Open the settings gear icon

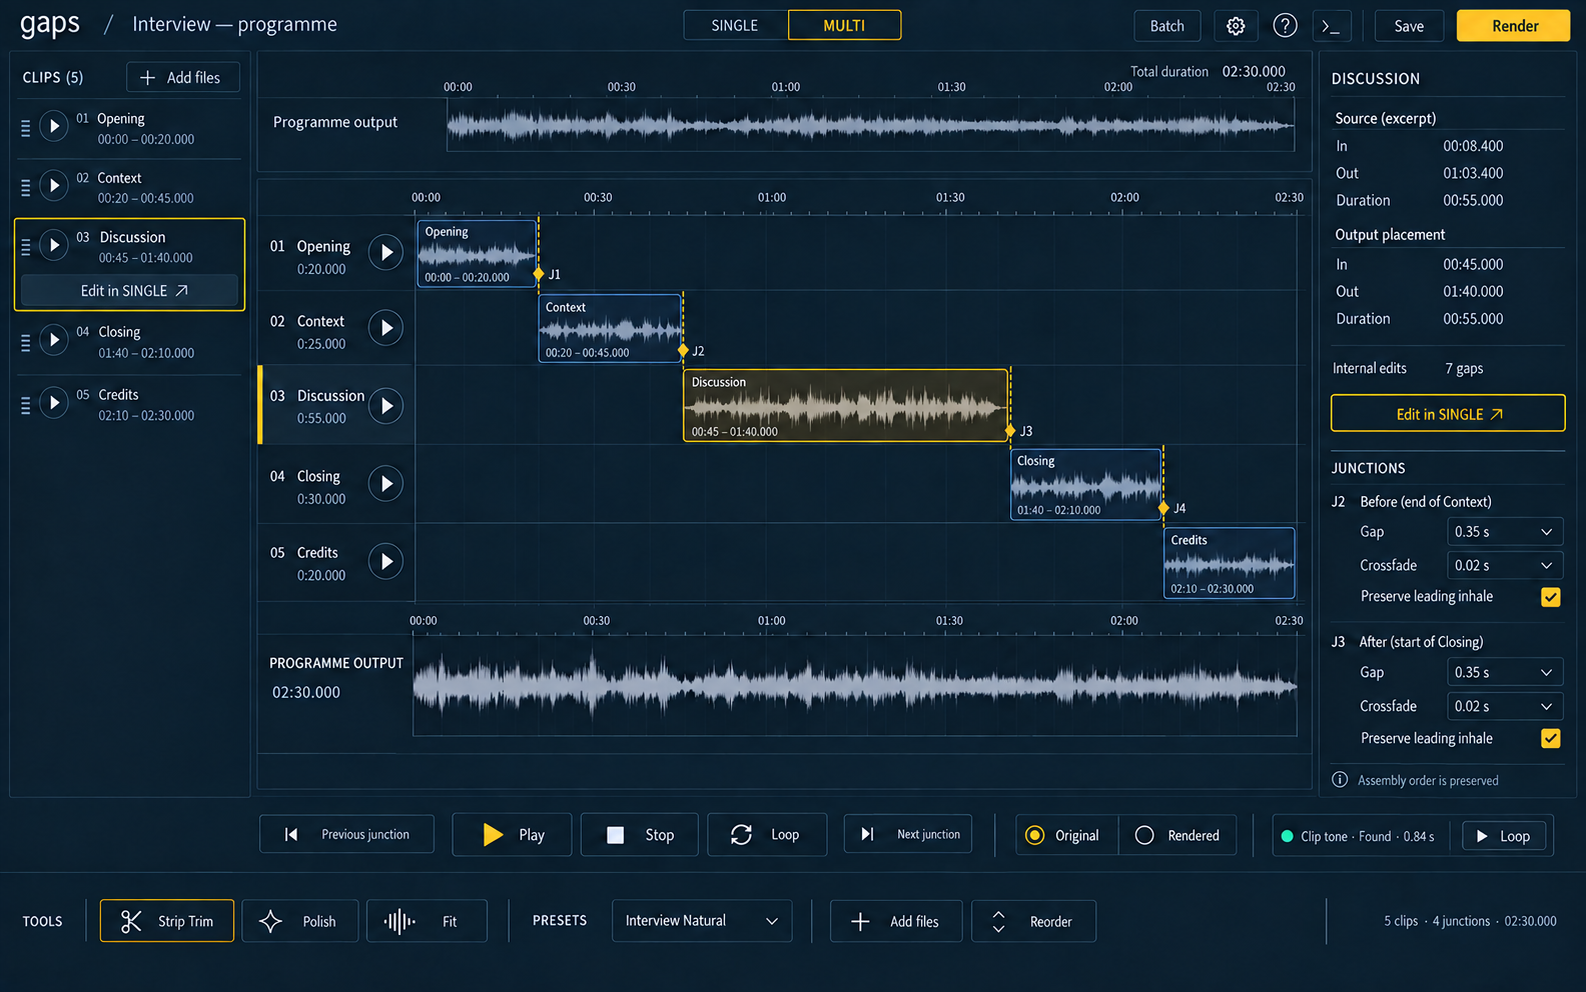click(1235, 26)
